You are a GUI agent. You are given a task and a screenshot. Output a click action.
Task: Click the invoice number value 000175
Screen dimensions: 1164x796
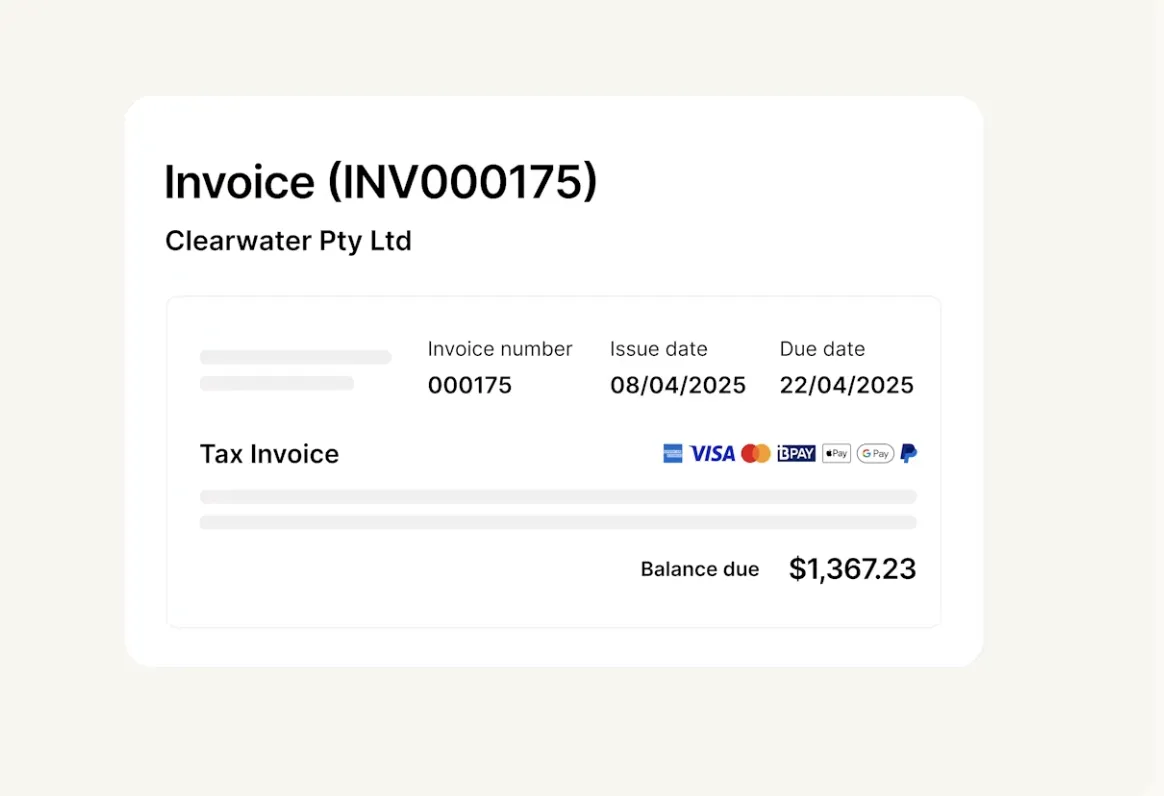(470, 385)
